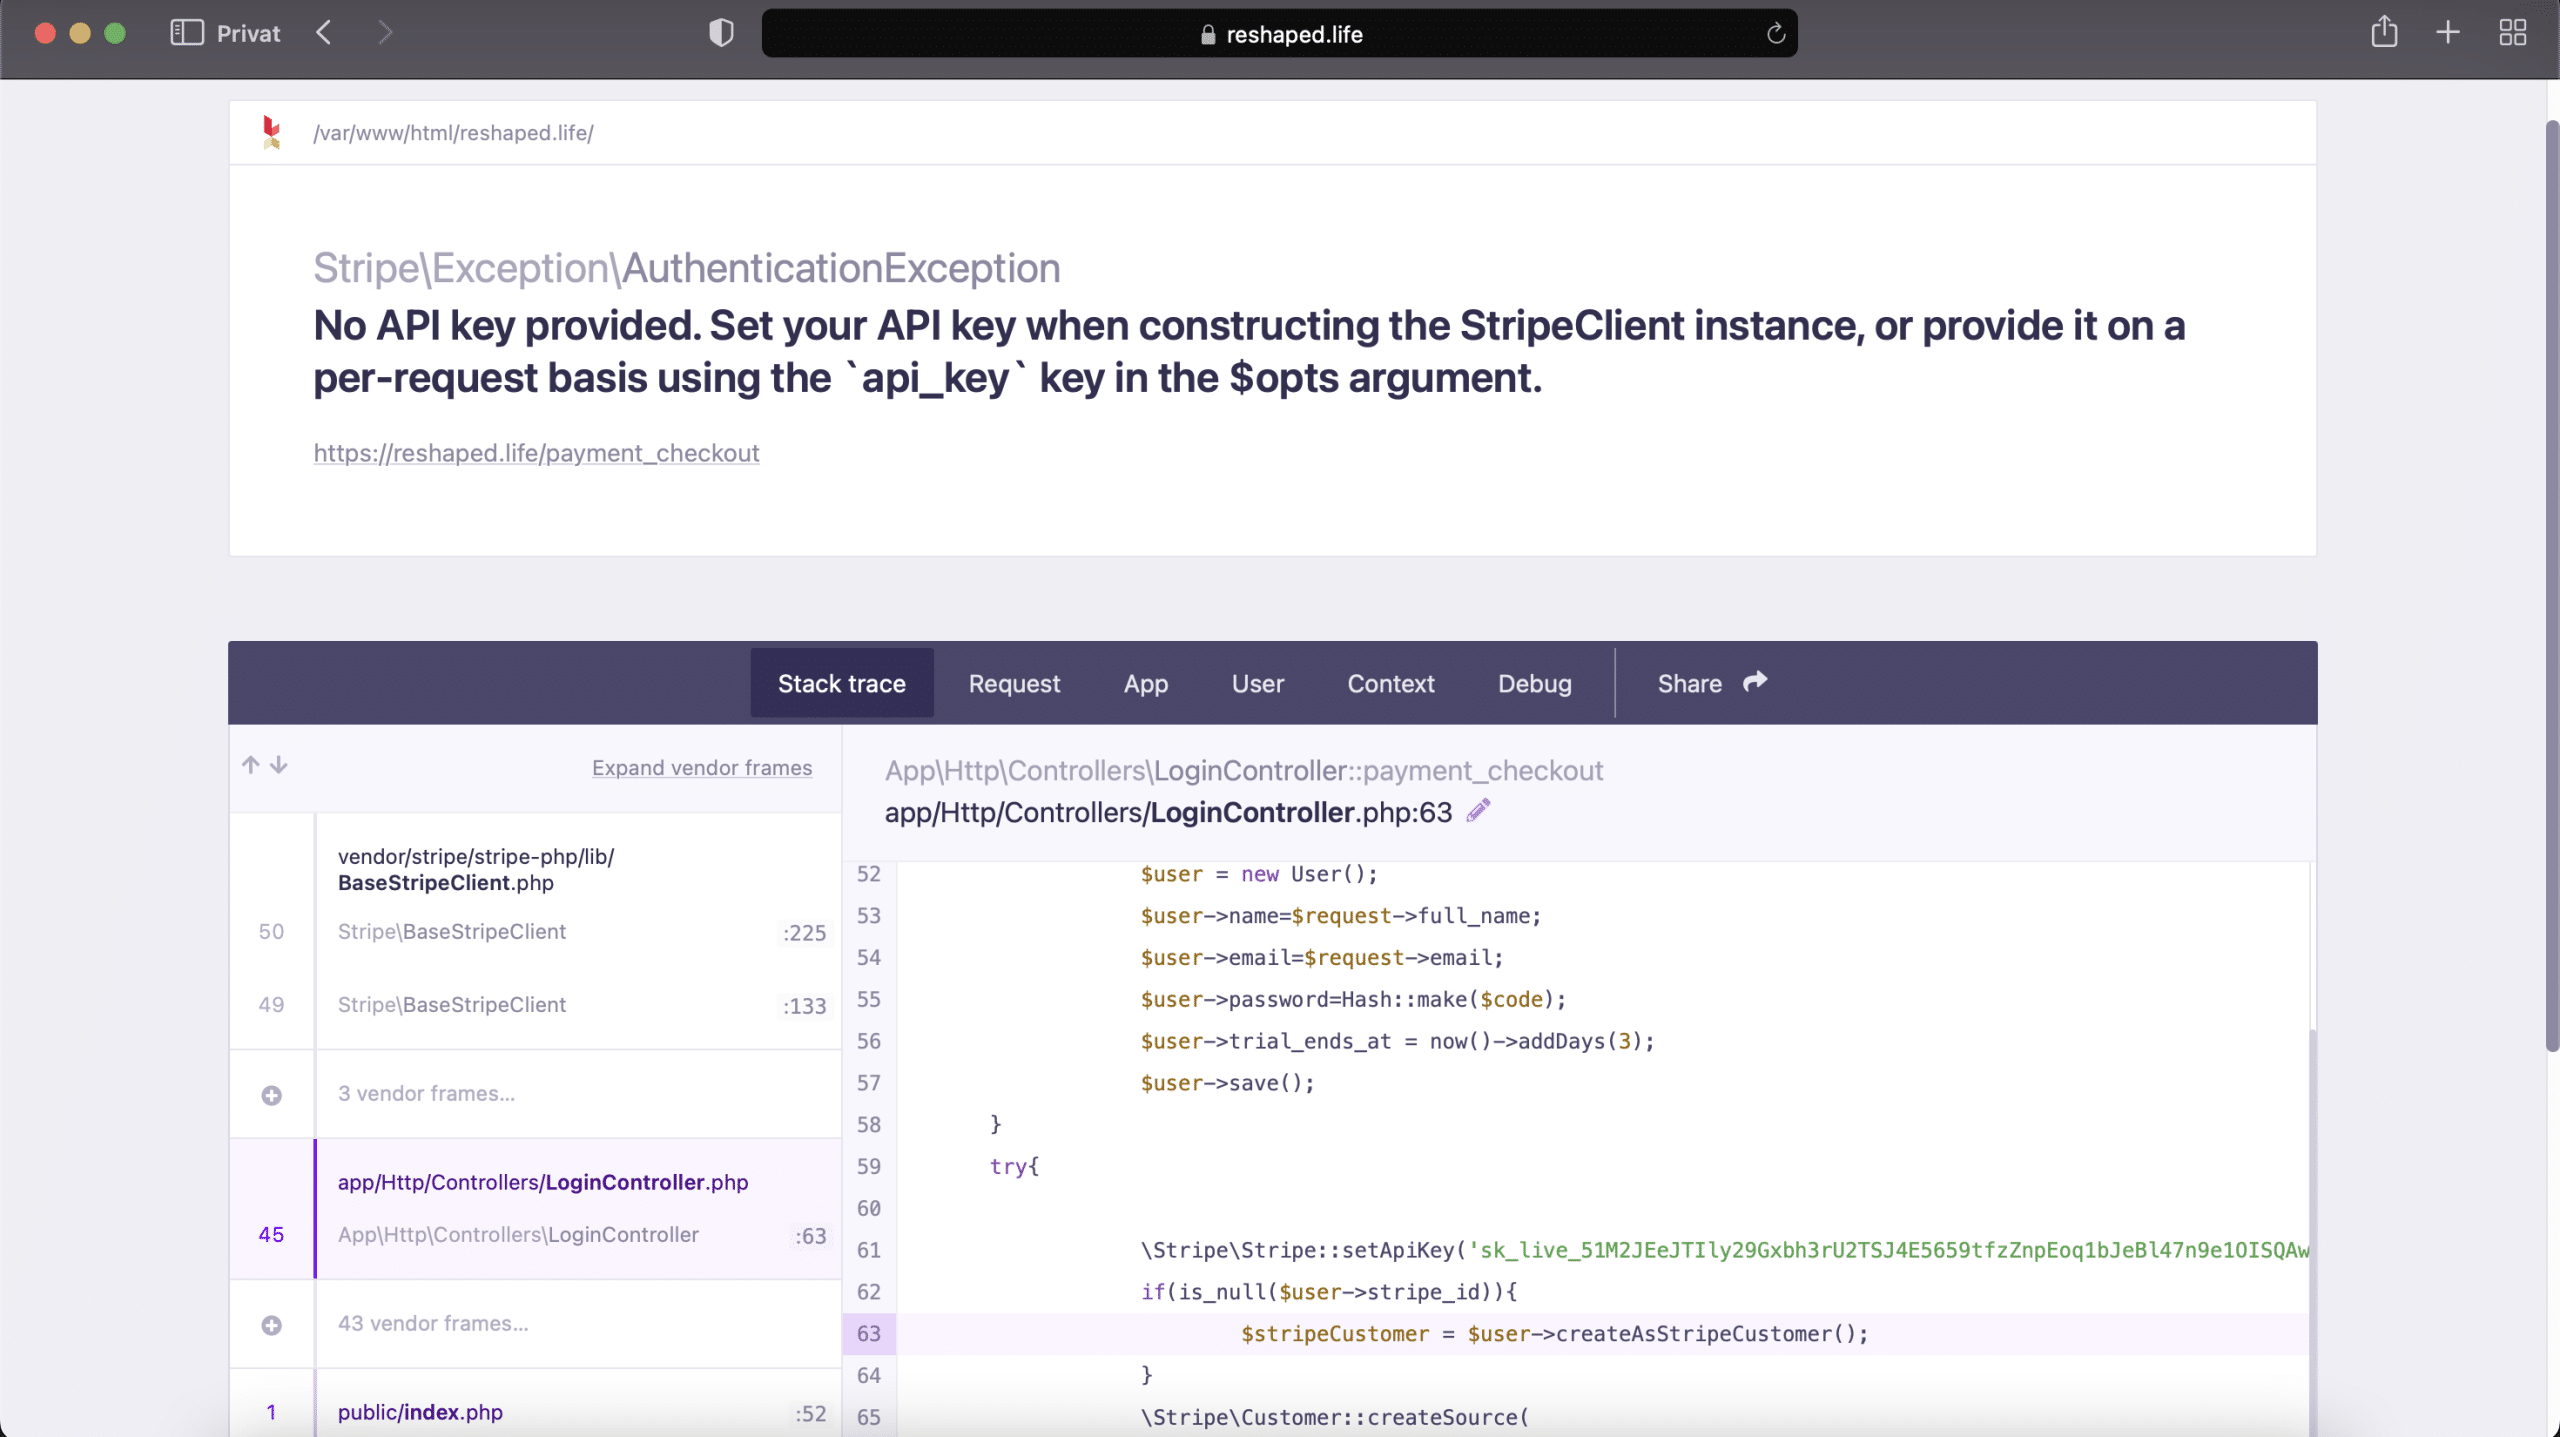Select frame 45 LoginController :63
Screen dimensions: 2560x1437
click(x=535, y=1235)
